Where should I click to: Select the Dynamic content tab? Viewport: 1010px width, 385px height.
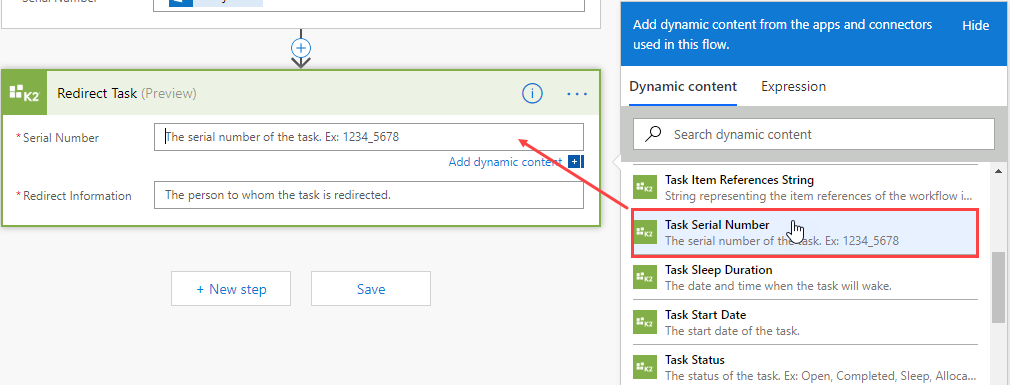click(683, 86)
